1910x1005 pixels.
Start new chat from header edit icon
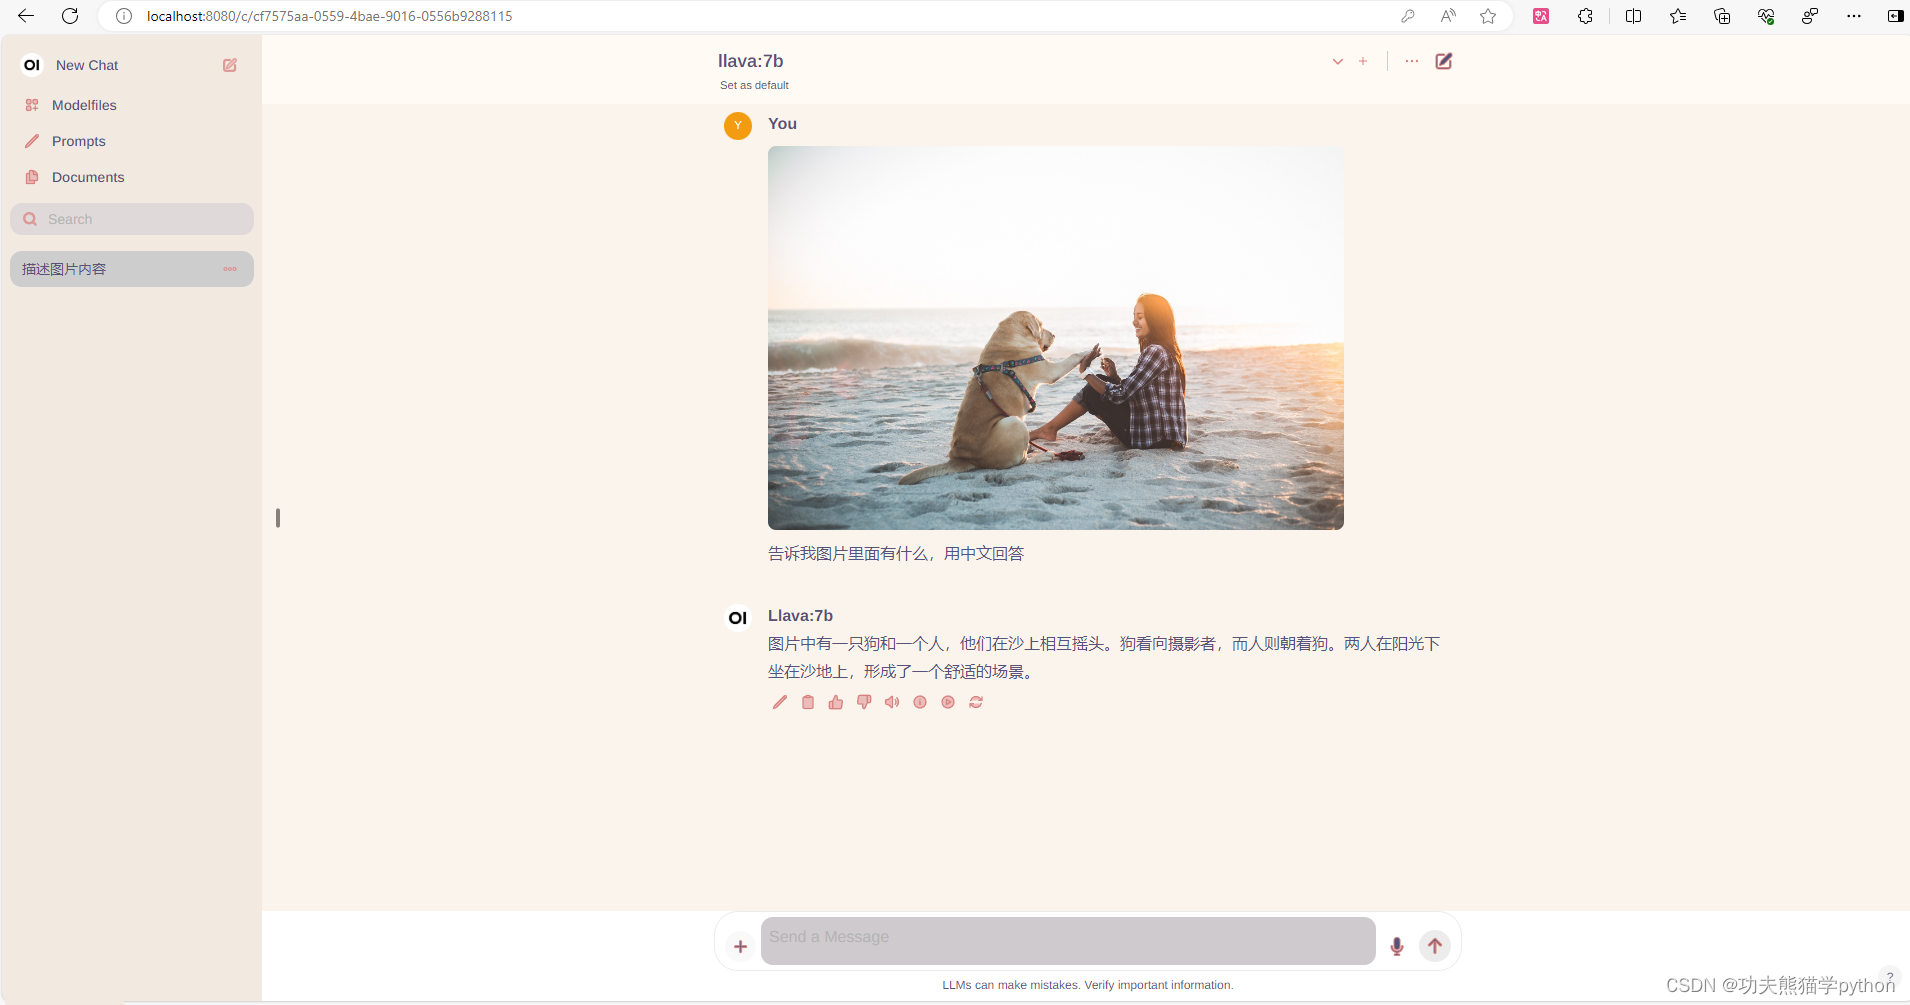coord(1444,61)
